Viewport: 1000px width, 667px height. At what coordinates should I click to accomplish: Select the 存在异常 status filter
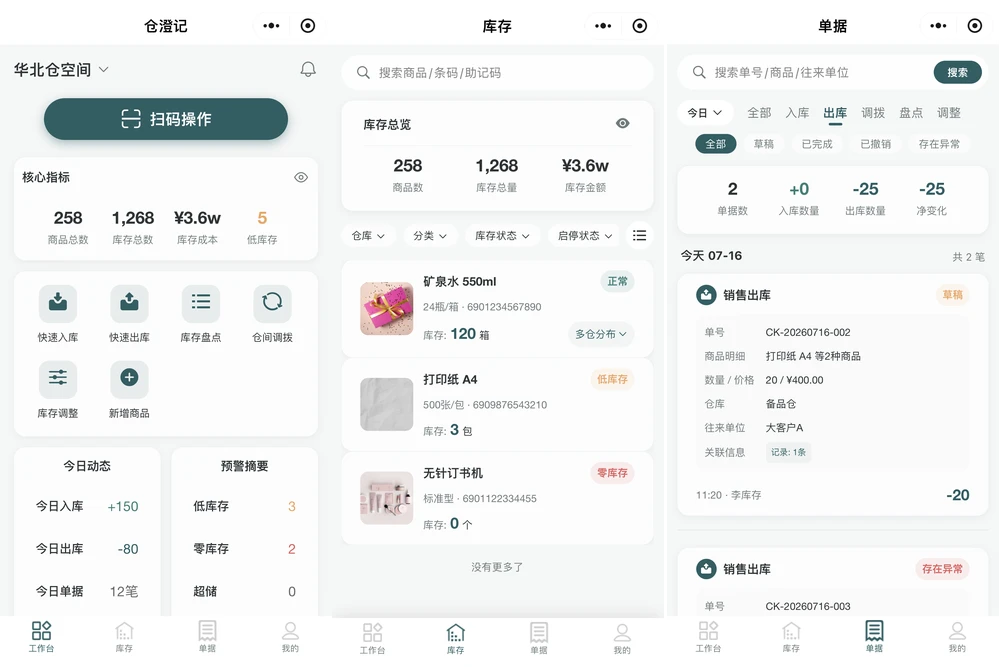(939, 144)
